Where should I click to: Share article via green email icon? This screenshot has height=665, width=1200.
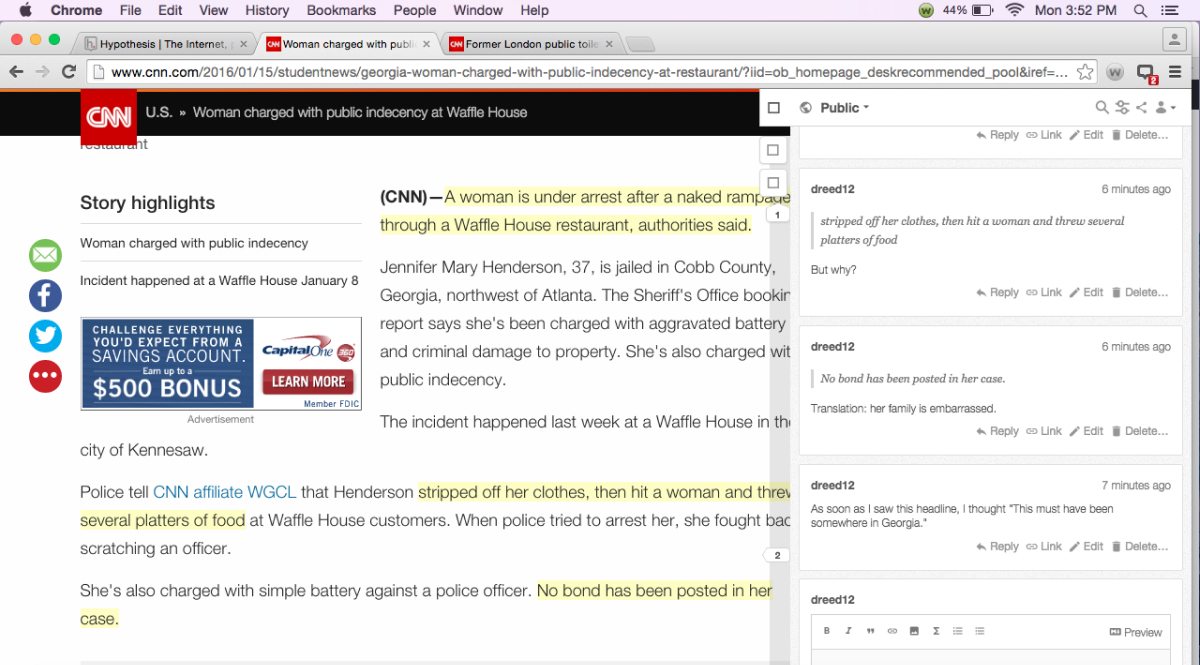[x=45, y=256]
